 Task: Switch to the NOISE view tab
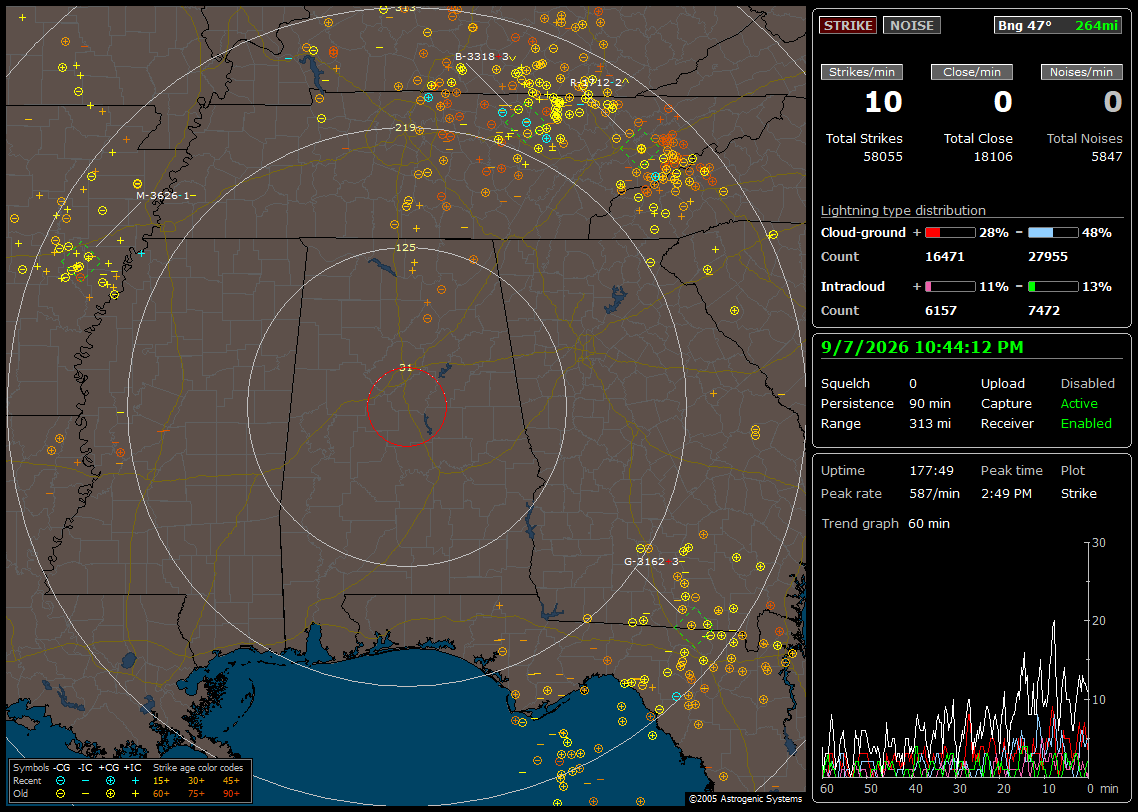pyautogui.click(x=912, y=25)
